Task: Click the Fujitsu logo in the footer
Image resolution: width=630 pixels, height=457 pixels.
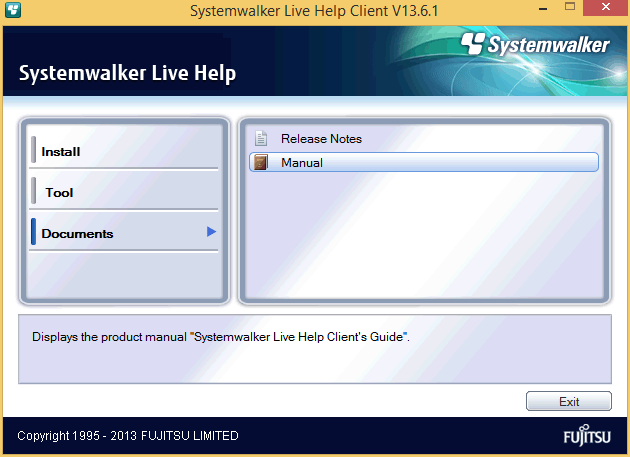Action: 587,435
